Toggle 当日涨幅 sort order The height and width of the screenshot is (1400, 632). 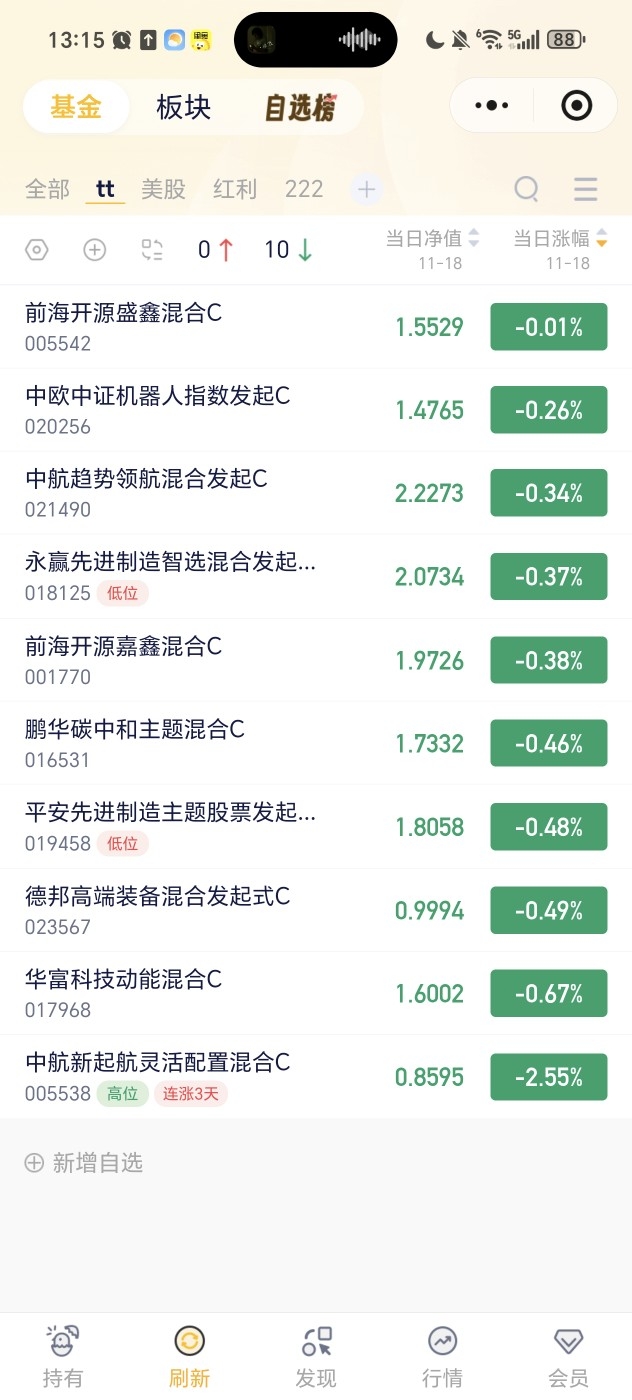click(601, 239)
